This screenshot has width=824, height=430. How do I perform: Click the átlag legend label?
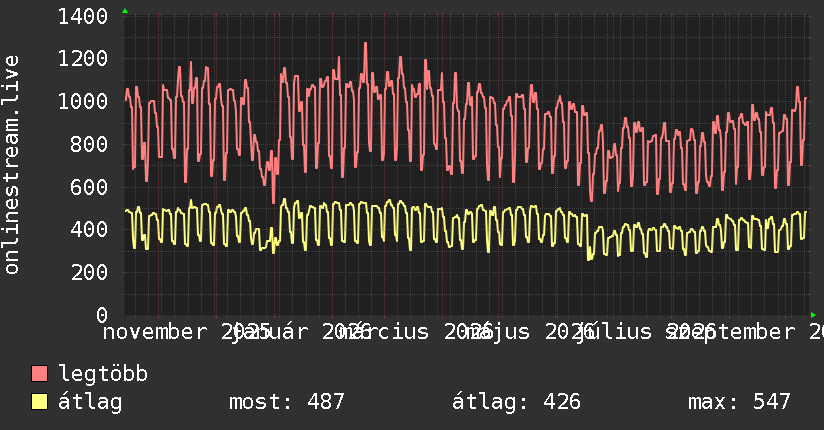point(90,403)
